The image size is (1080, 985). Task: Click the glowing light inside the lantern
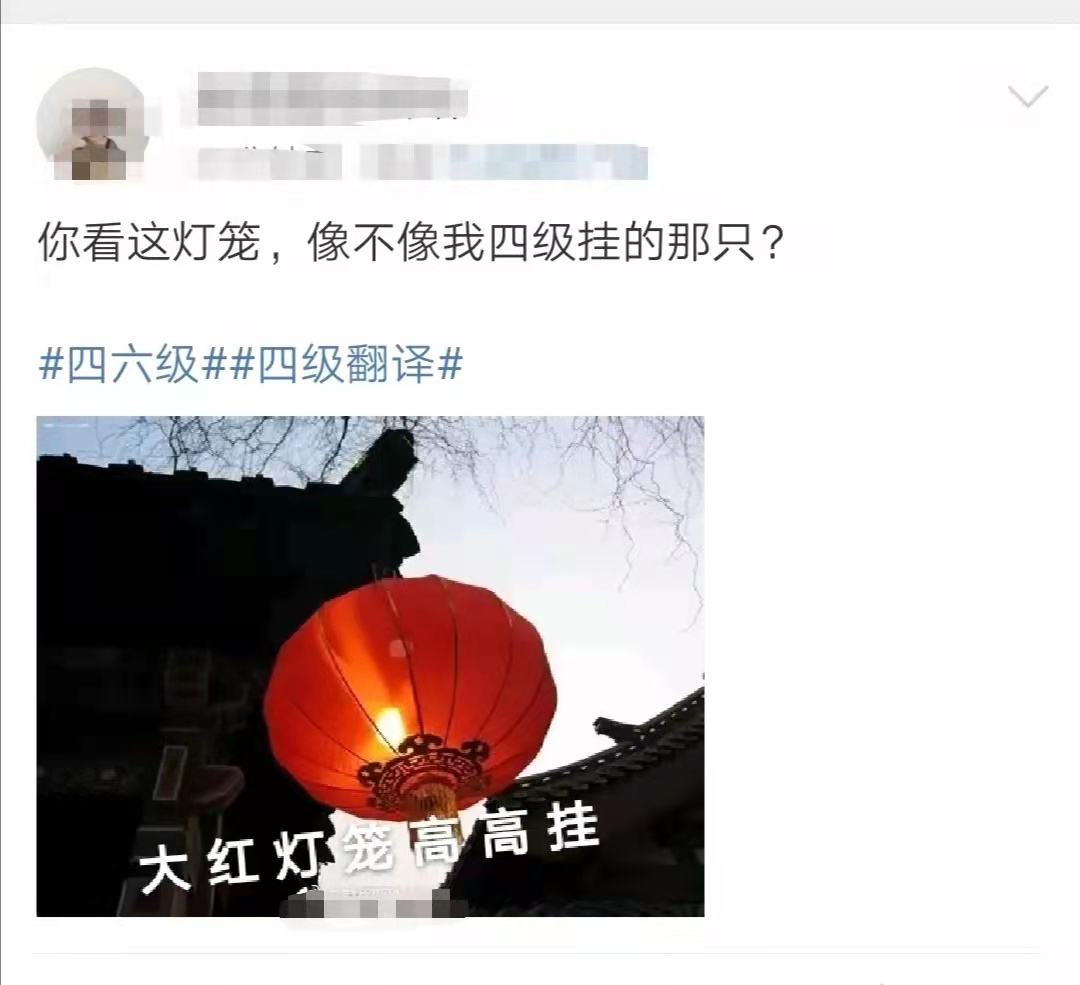pos(390,727)
